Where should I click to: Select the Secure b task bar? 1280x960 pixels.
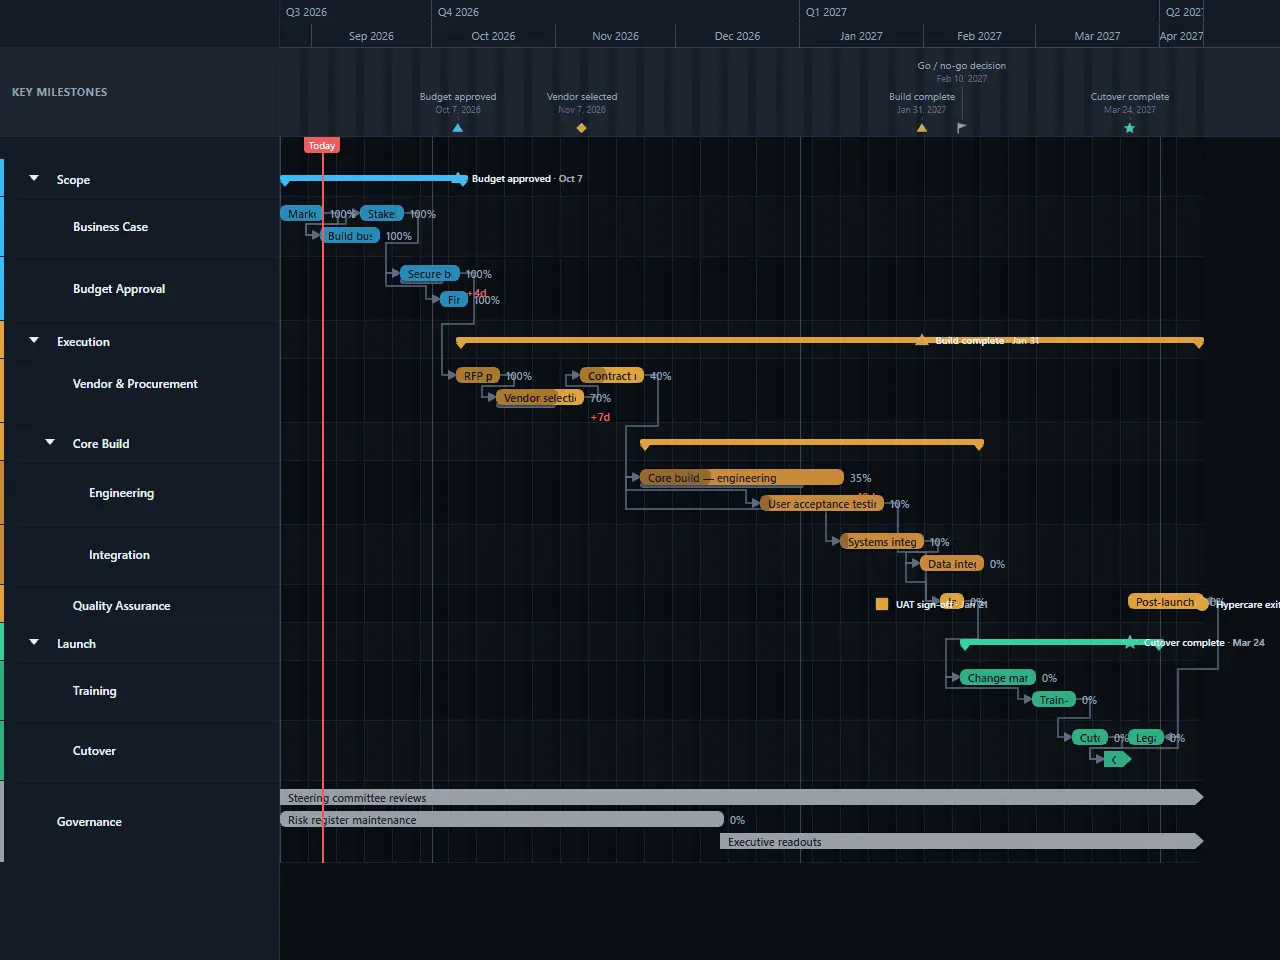(430, 274)
